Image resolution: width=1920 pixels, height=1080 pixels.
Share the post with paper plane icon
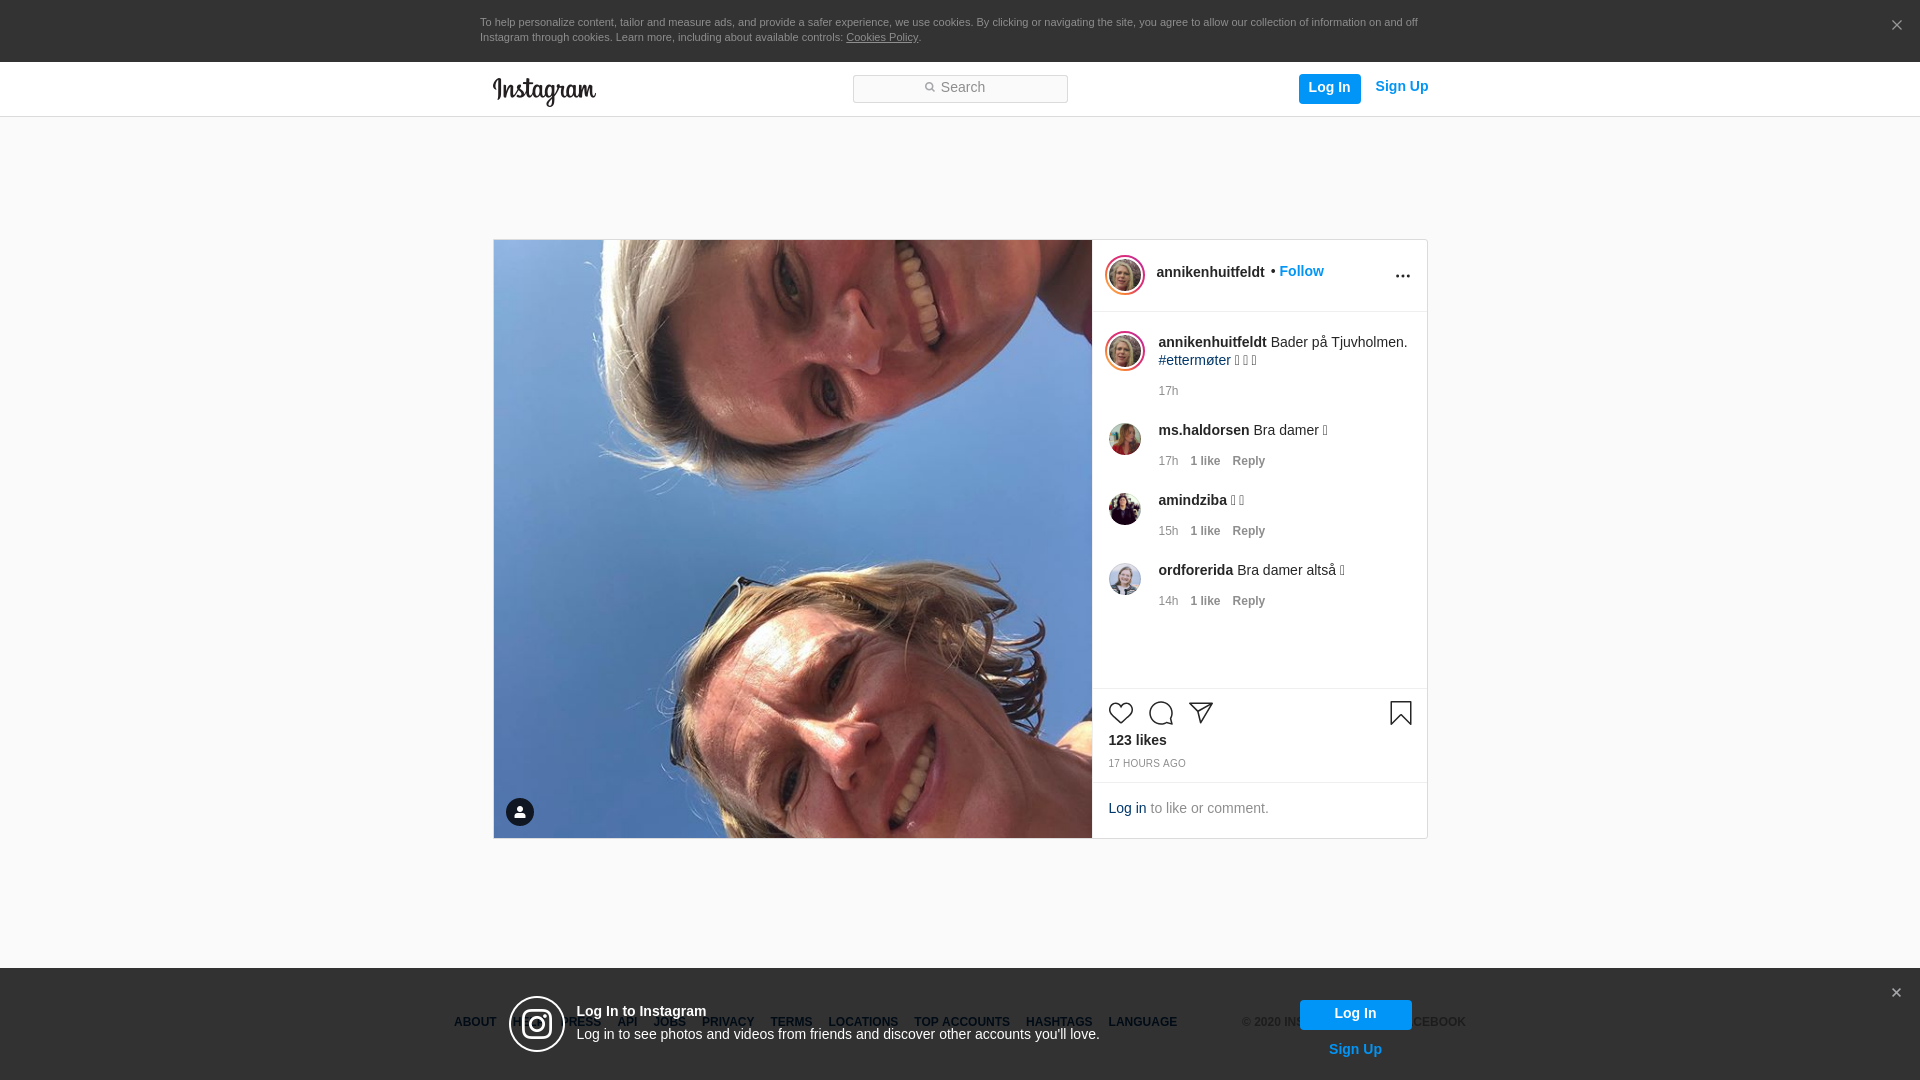(x=1200, y=713)
